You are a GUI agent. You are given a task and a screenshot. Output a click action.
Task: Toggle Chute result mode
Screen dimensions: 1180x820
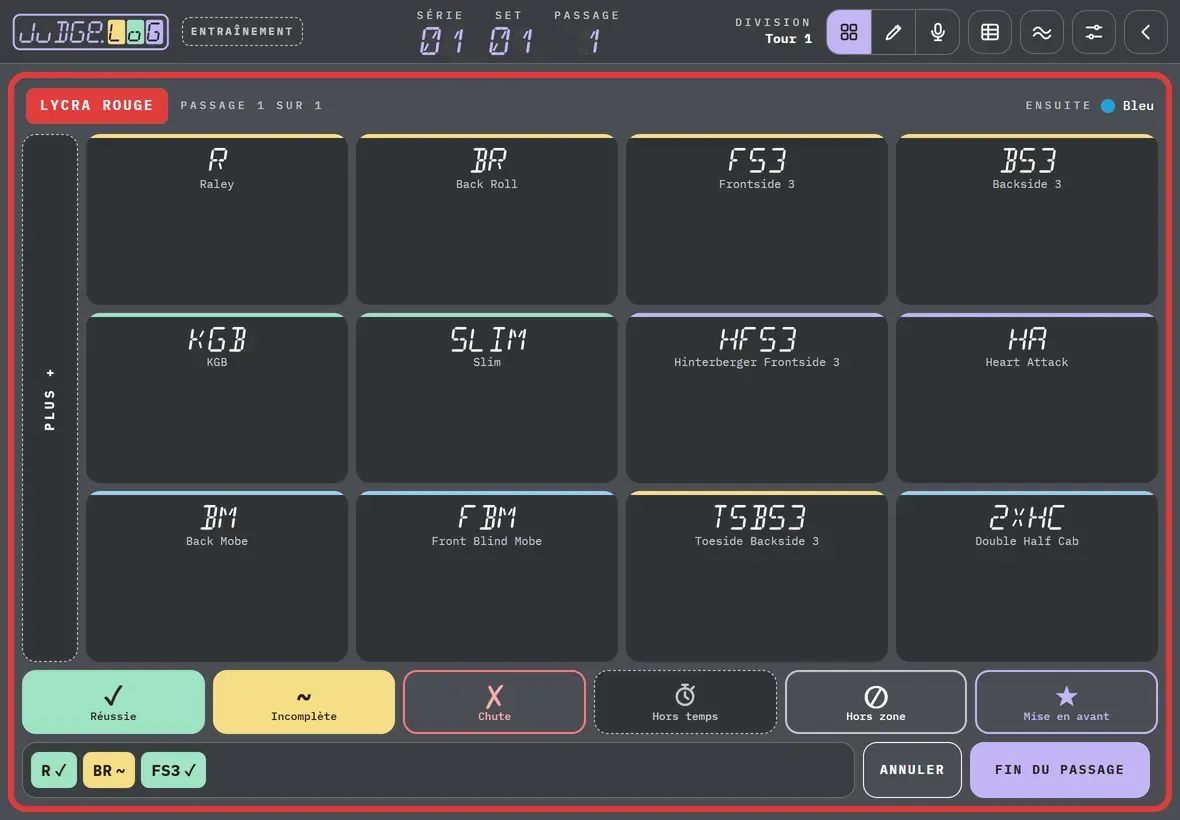click(x=494, y=702)
